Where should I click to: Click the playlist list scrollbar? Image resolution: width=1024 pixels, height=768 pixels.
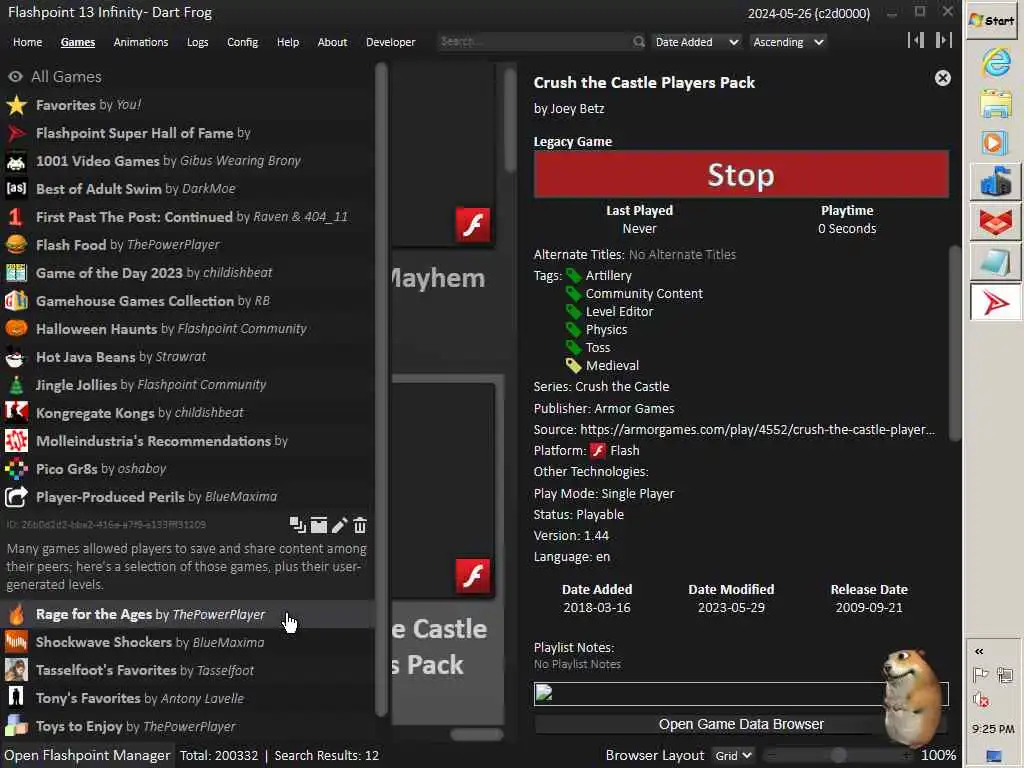[381, 389]
